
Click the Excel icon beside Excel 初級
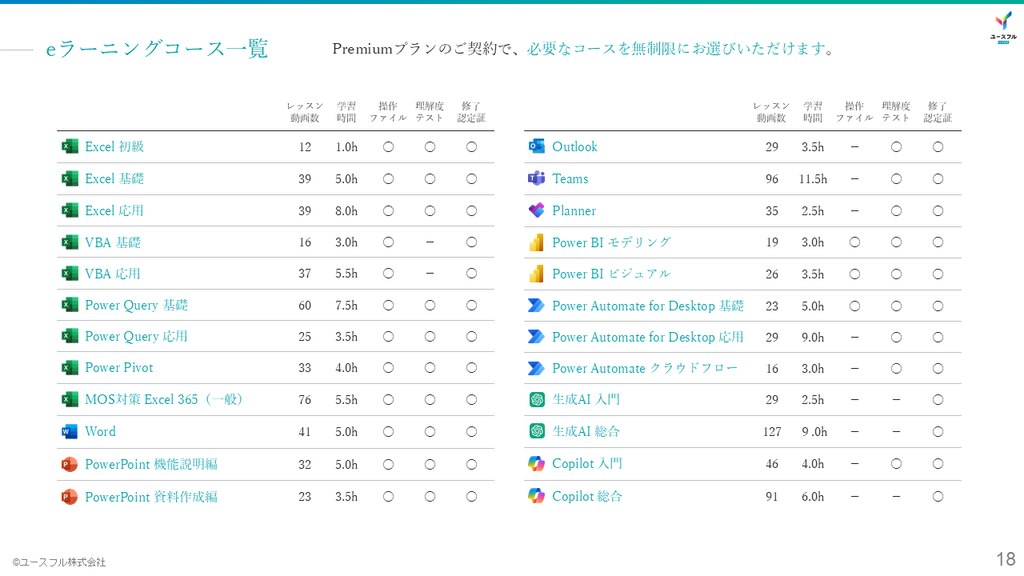[x=69, y=147]
